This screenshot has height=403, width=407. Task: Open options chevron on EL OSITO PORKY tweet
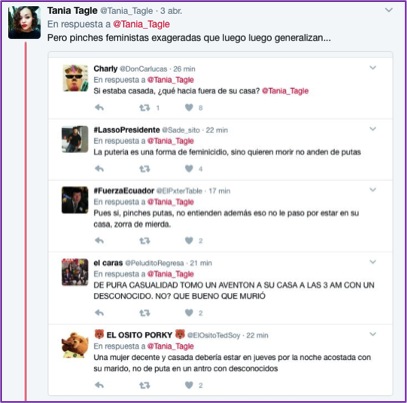(373, 334)
